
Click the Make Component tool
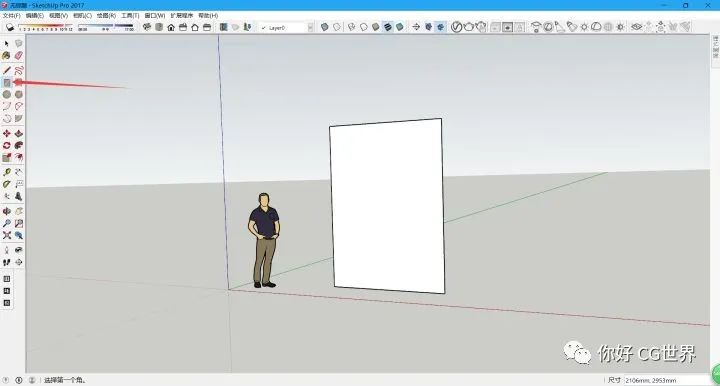tap(18, 44)
